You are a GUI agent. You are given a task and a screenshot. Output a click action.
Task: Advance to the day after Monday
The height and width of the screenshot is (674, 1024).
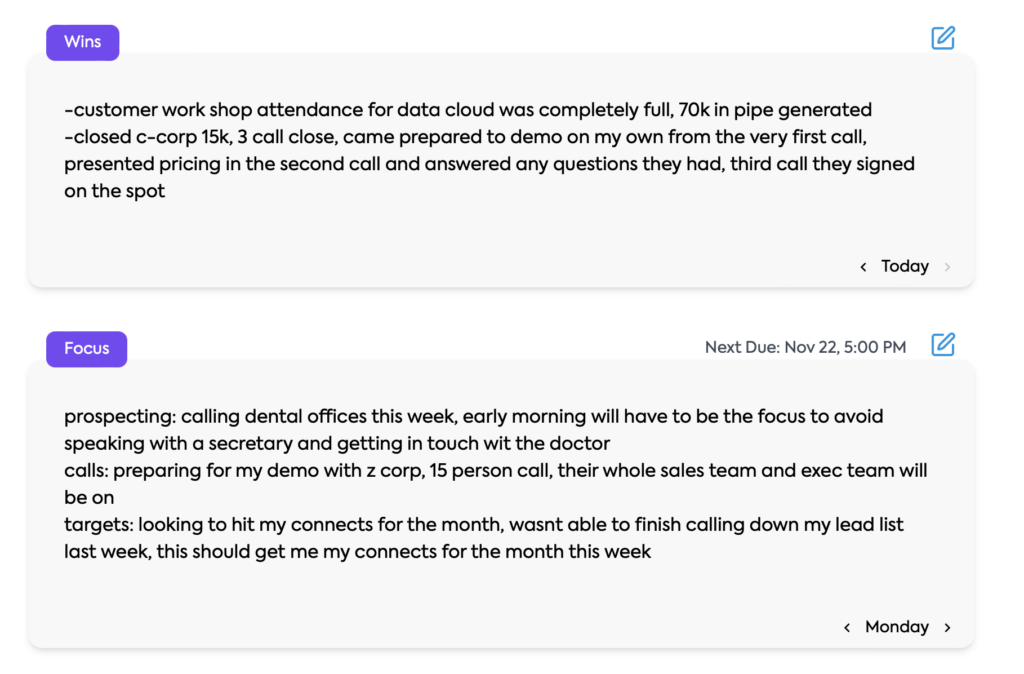point(948,628)
